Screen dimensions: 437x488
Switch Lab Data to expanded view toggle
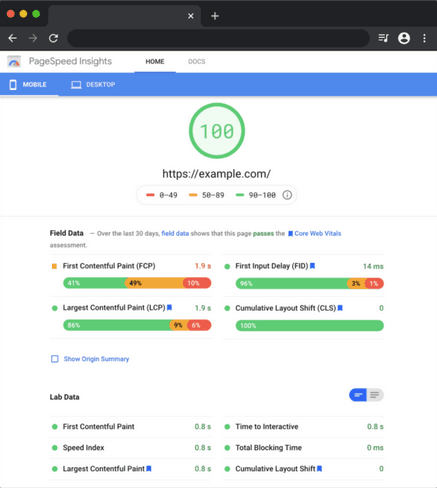click(x=375, y=395)
